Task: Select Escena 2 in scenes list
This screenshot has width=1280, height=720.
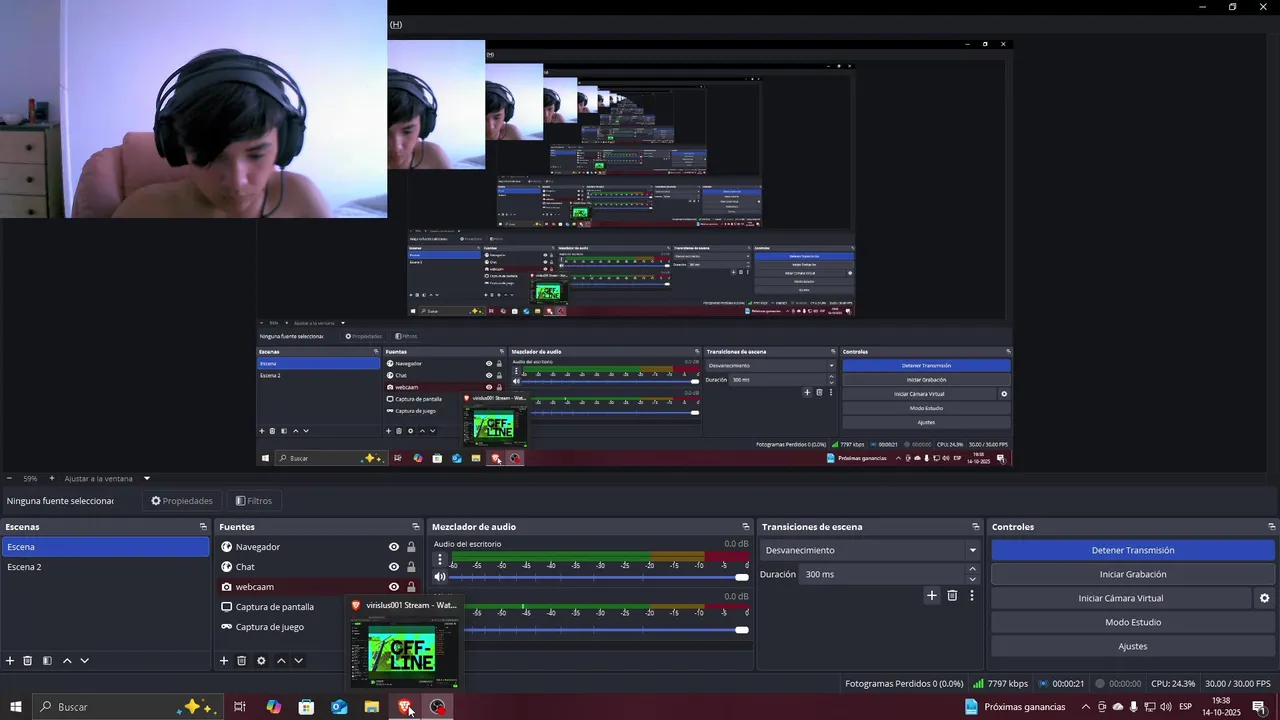Action: pyautogui.click(x=106, y=567)
